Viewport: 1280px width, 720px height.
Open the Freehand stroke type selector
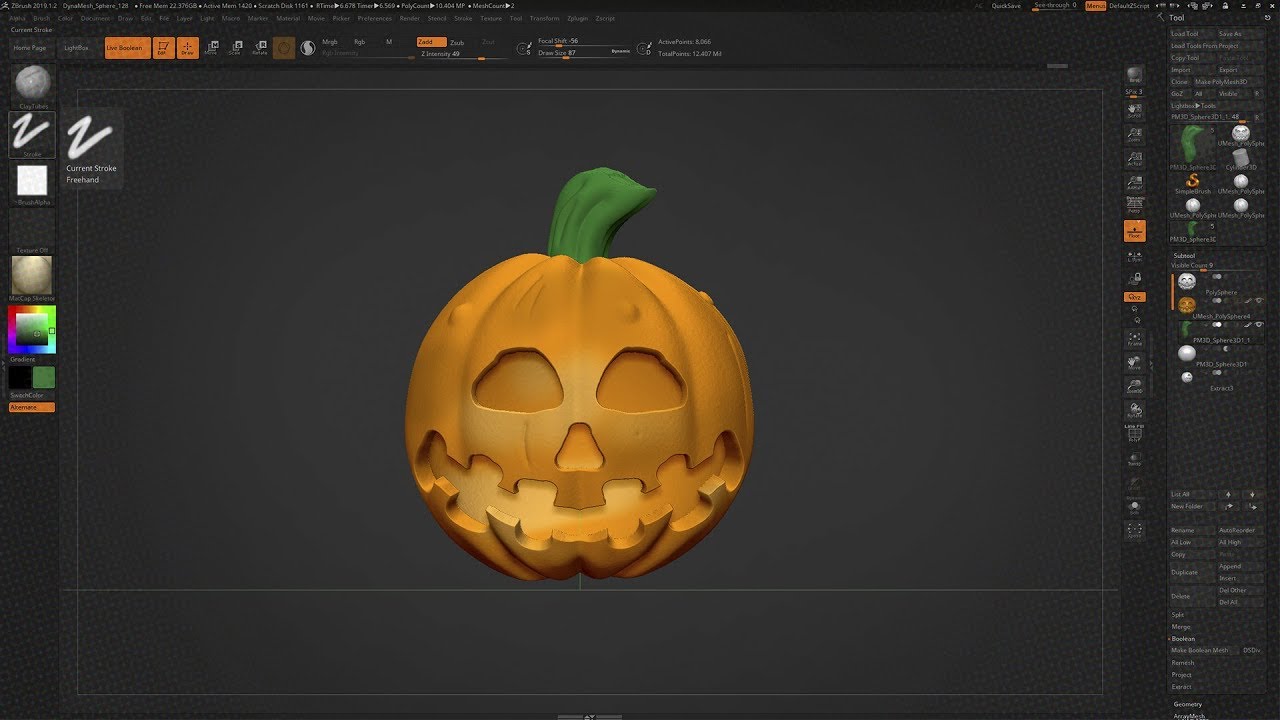click(32, 134)
